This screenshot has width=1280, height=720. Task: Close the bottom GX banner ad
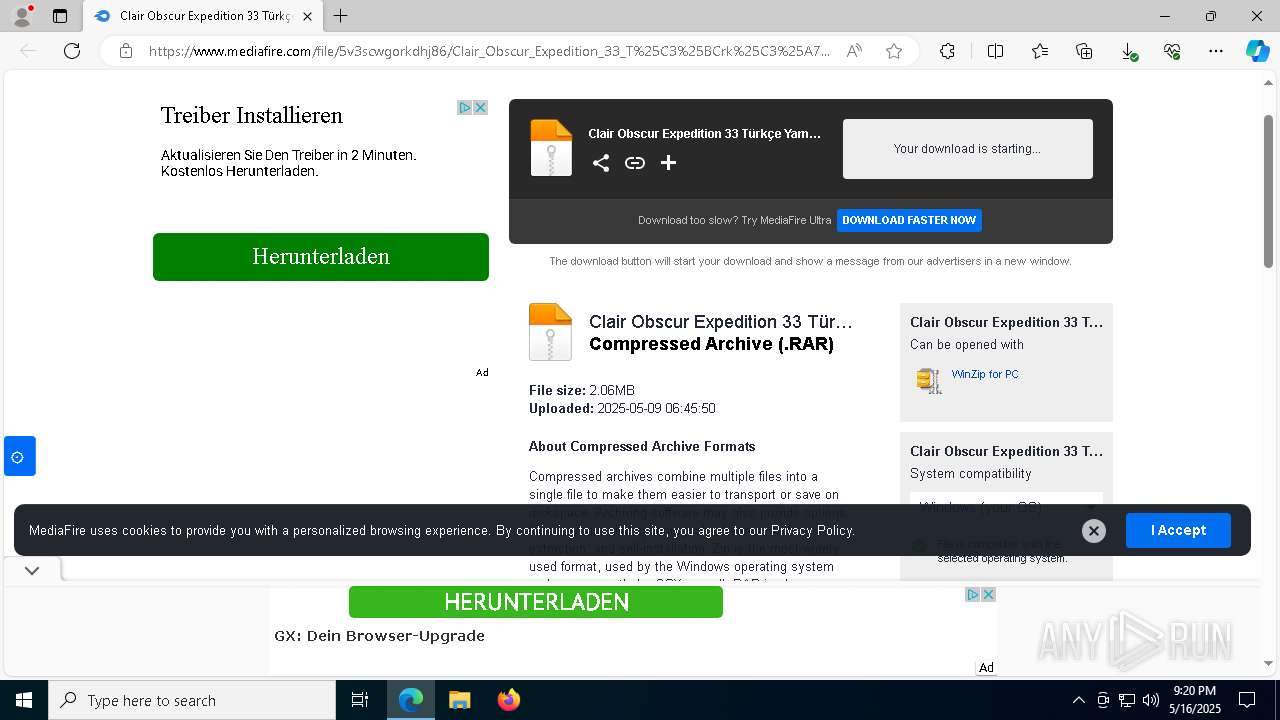pyautogui.click(x=988, y=594)
